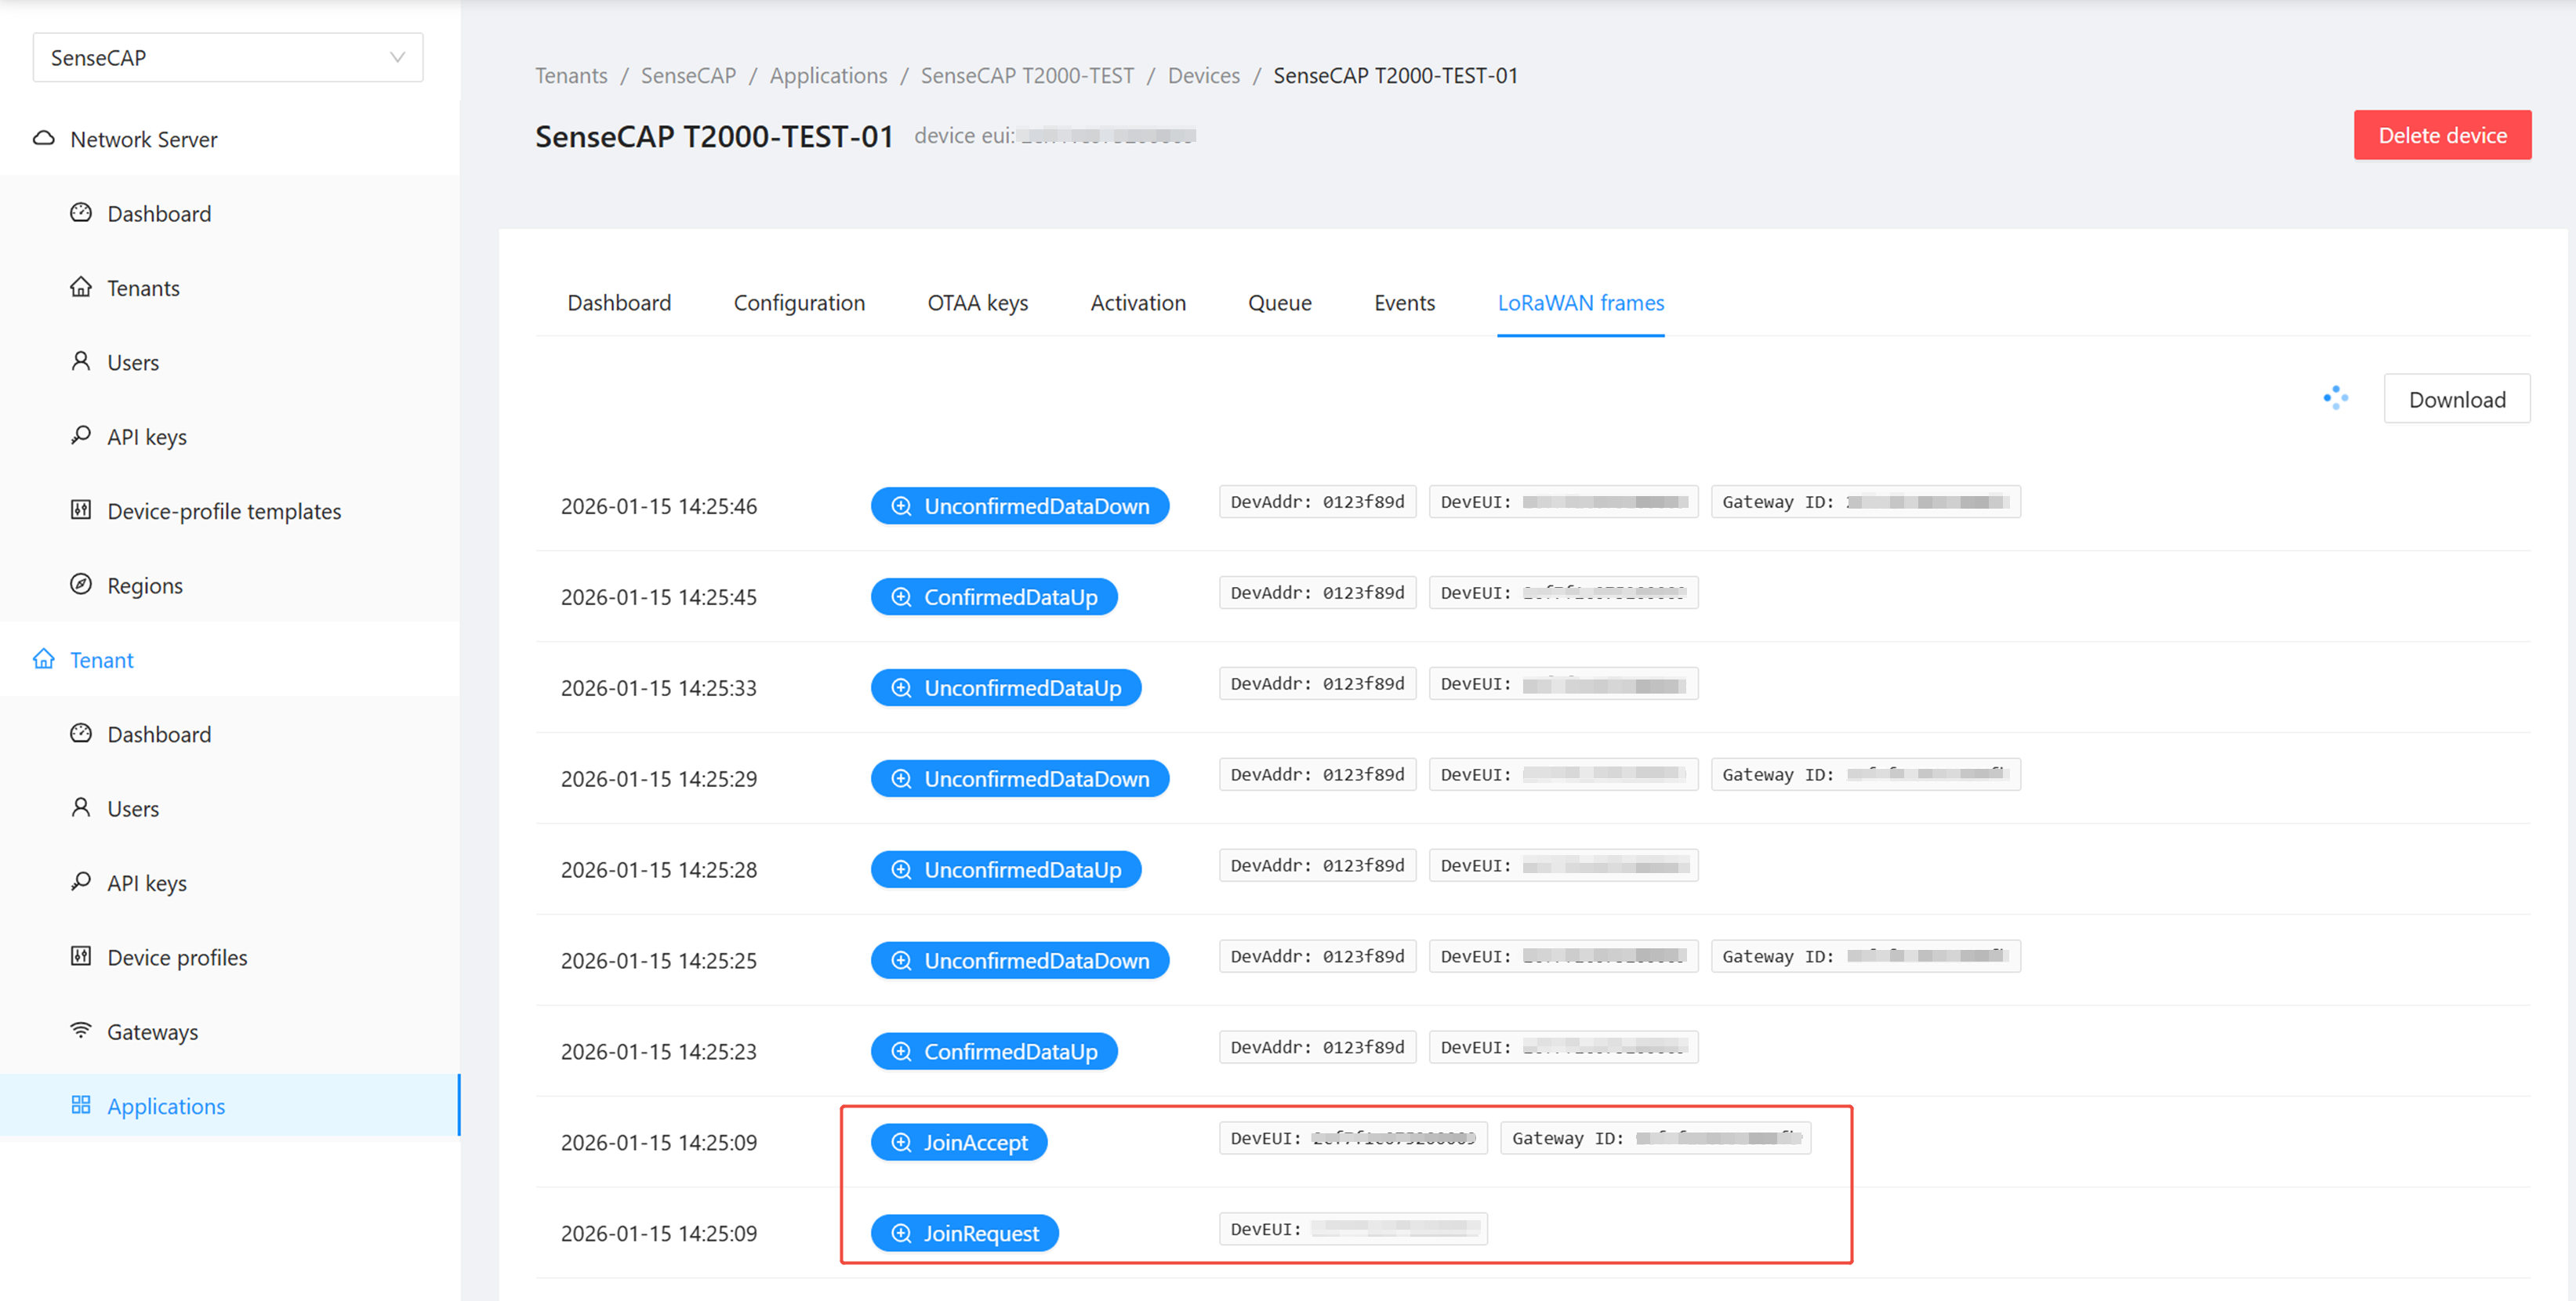Click the Device-profile templates icon

pyautogui.click(x=81, y=511)
